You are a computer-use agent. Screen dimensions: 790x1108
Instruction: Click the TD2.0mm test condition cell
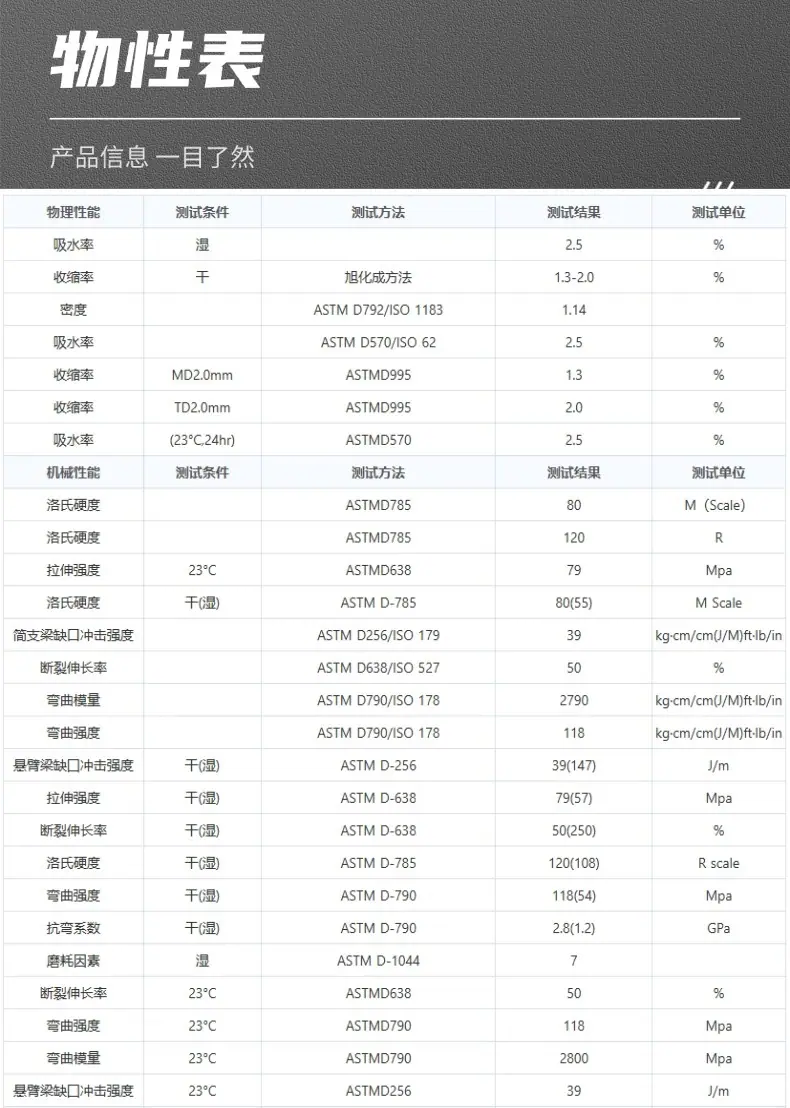click(x=202, y=408)
